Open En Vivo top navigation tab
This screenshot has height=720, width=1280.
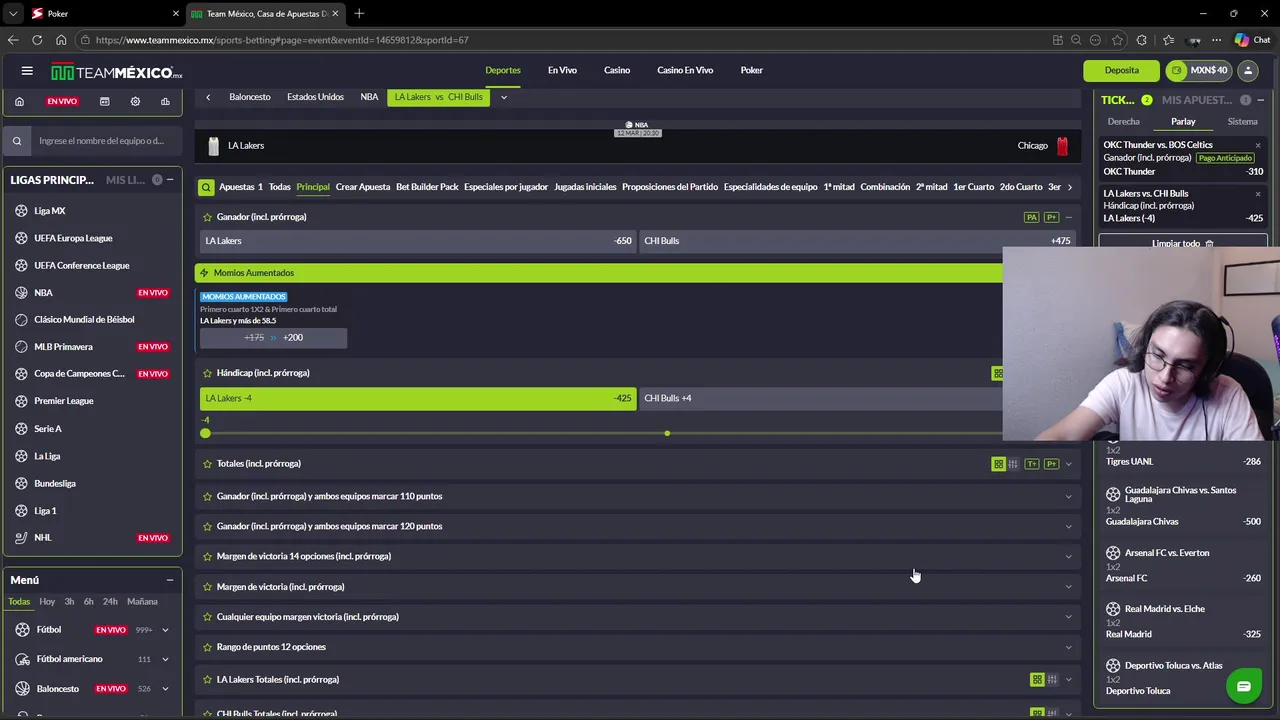[x=562, y=71]
